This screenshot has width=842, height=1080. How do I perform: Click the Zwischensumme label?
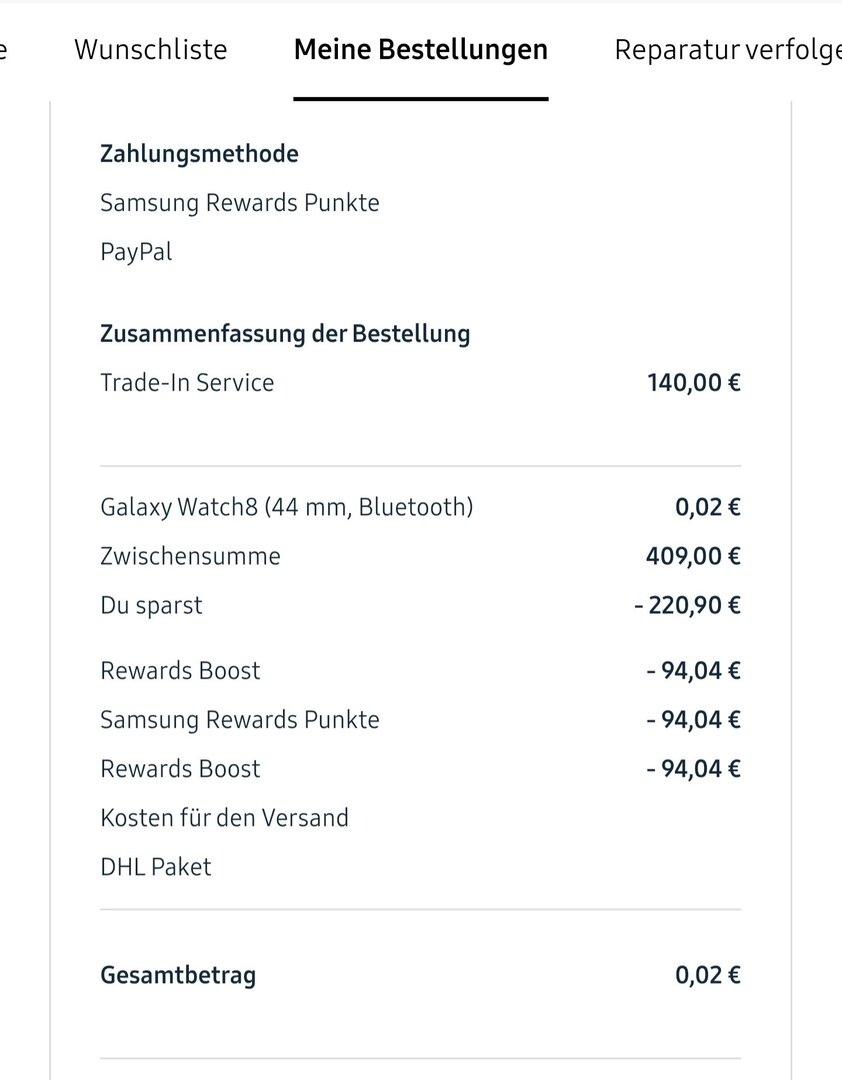point(190,556)
